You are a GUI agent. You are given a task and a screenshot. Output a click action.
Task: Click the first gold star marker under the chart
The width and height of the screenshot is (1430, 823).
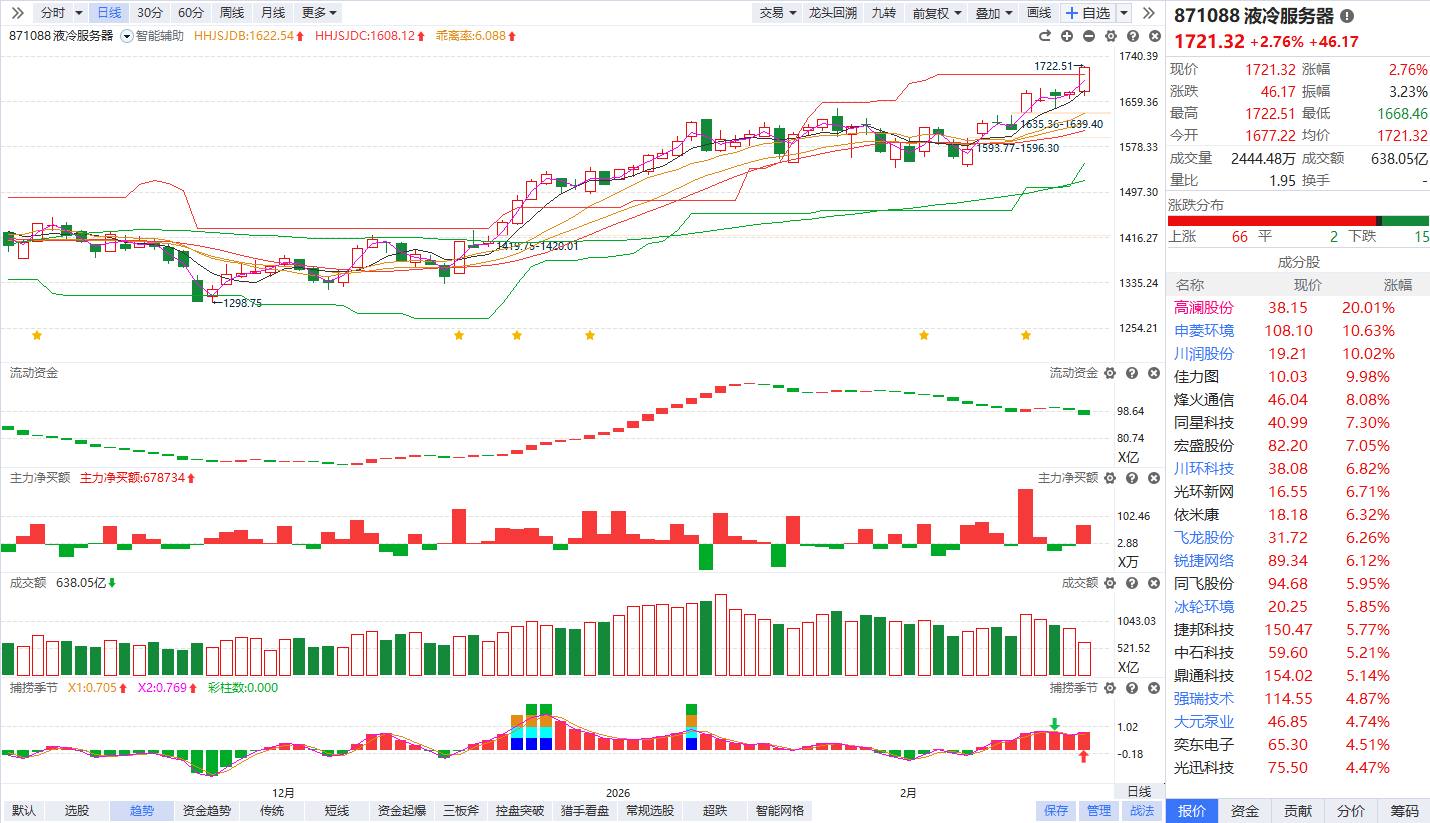[37, 334]
